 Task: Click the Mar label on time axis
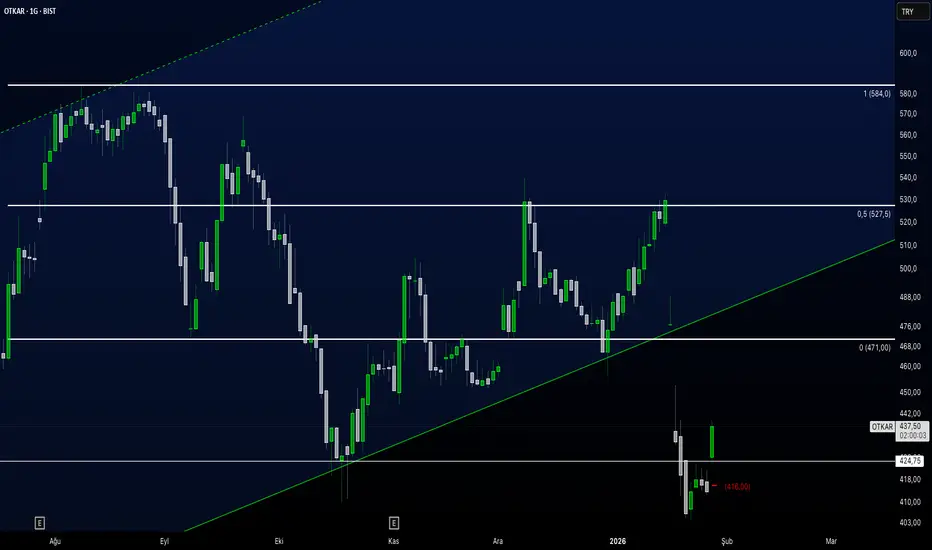point(831,541)
